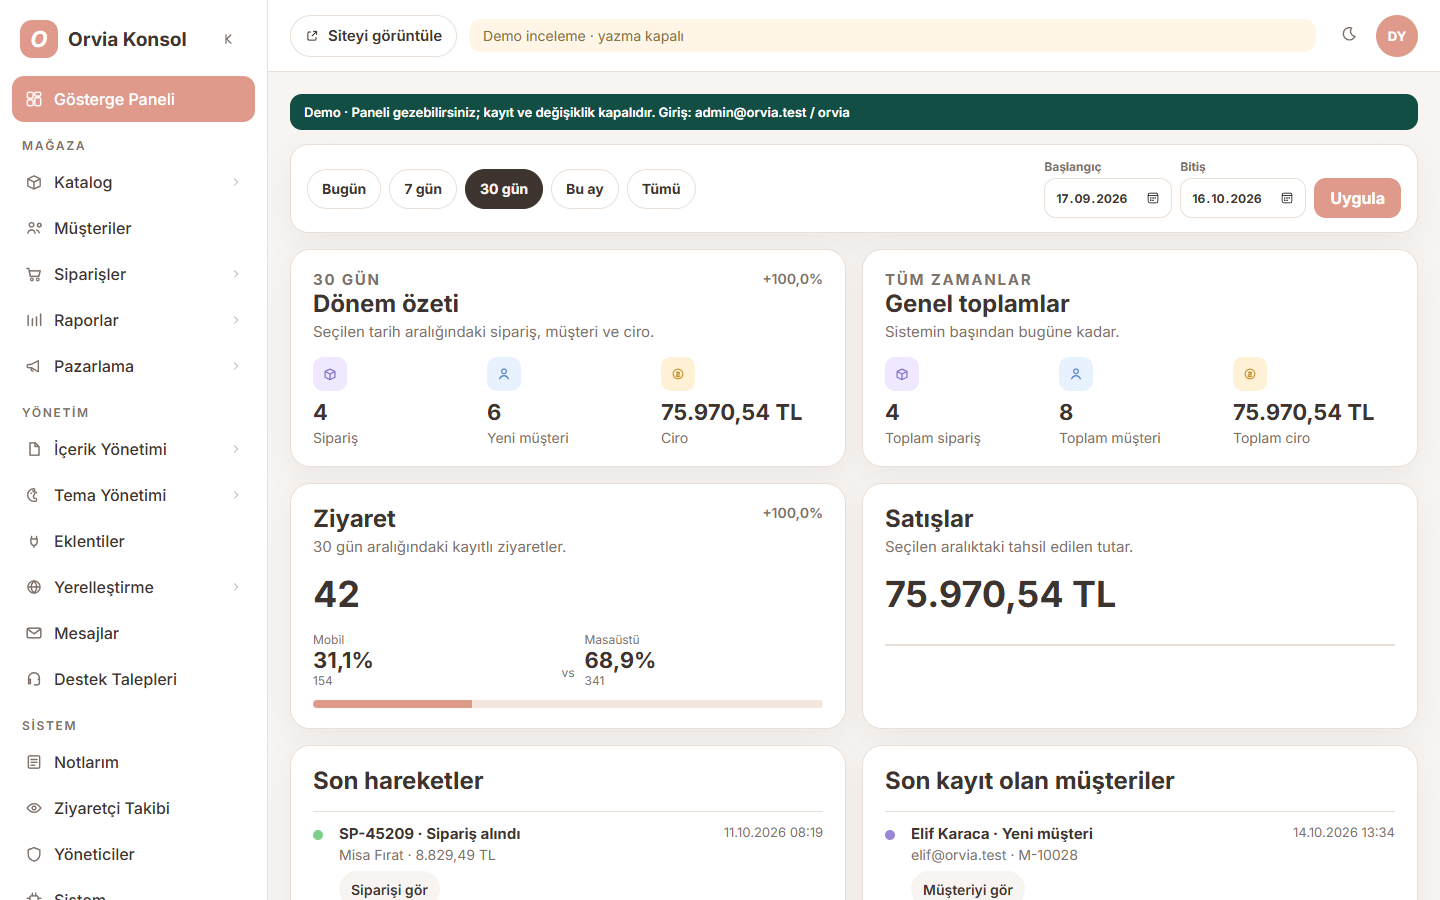1440x900 pixels.
Task: Click the Yeni müşteri person icon
Action: coord(504,374)
